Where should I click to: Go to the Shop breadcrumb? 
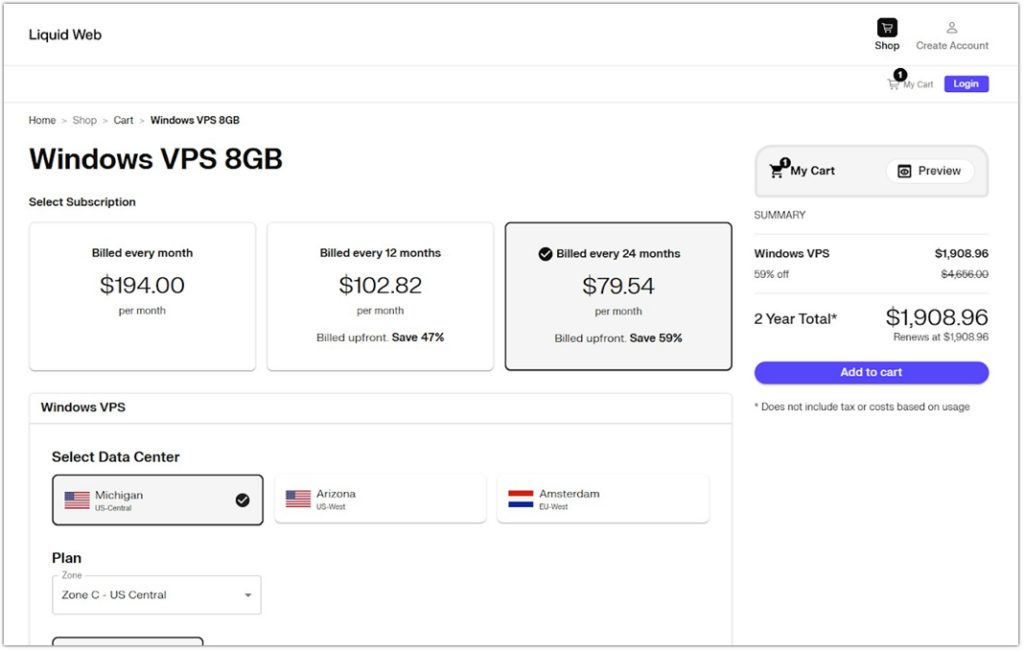pyautogui.click(x=84, y=120)
